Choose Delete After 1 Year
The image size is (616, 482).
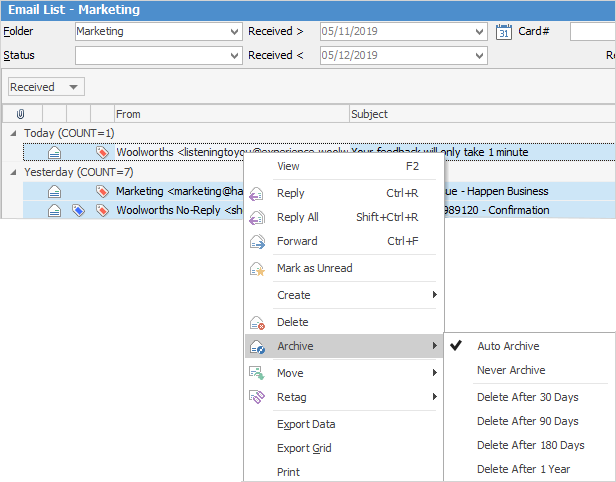[525, 469]
